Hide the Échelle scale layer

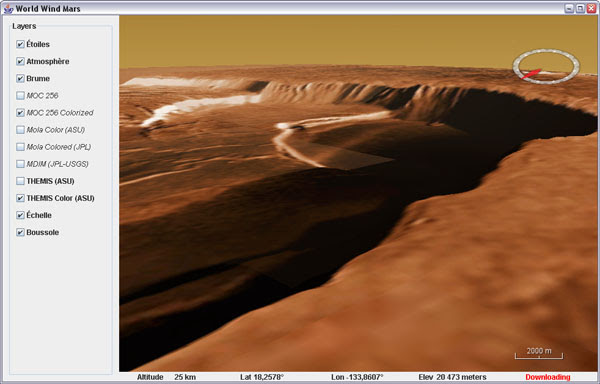click(20, 215)
